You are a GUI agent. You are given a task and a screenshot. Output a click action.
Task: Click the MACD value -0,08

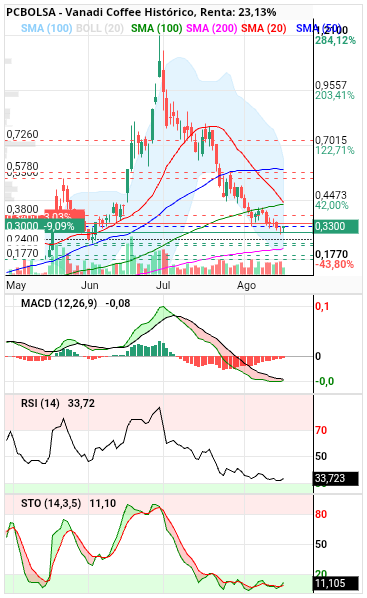click(118, 304)
